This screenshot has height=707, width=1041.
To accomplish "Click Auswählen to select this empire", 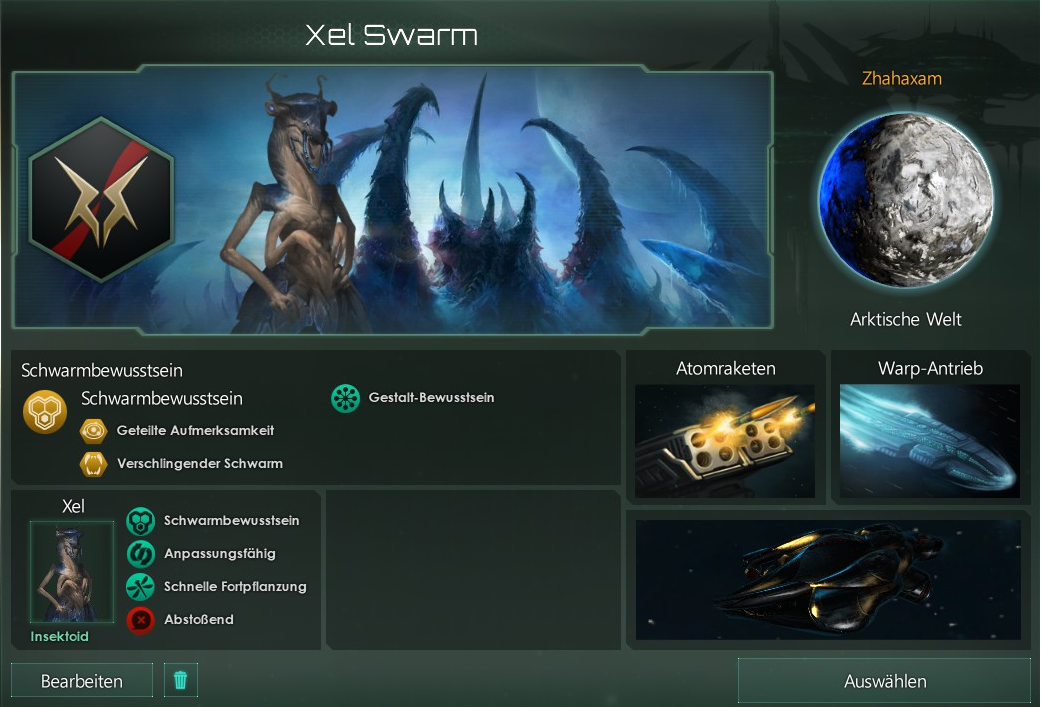I will 884,680.
